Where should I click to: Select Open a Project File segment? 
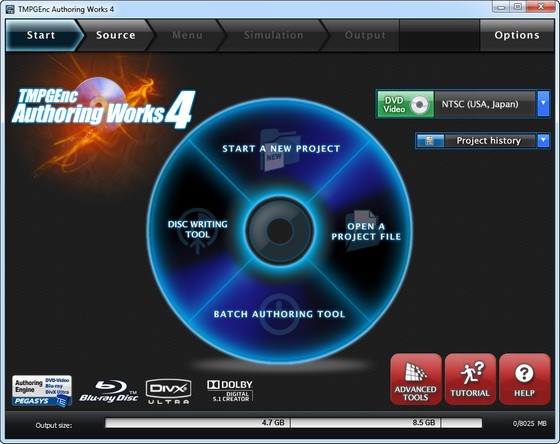[366, 231]
